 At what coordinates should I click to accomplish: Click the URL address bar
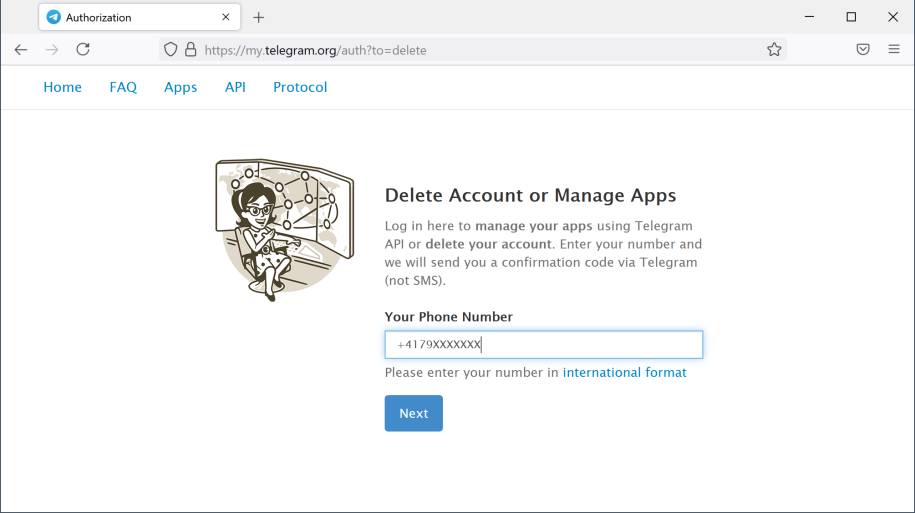473,50
